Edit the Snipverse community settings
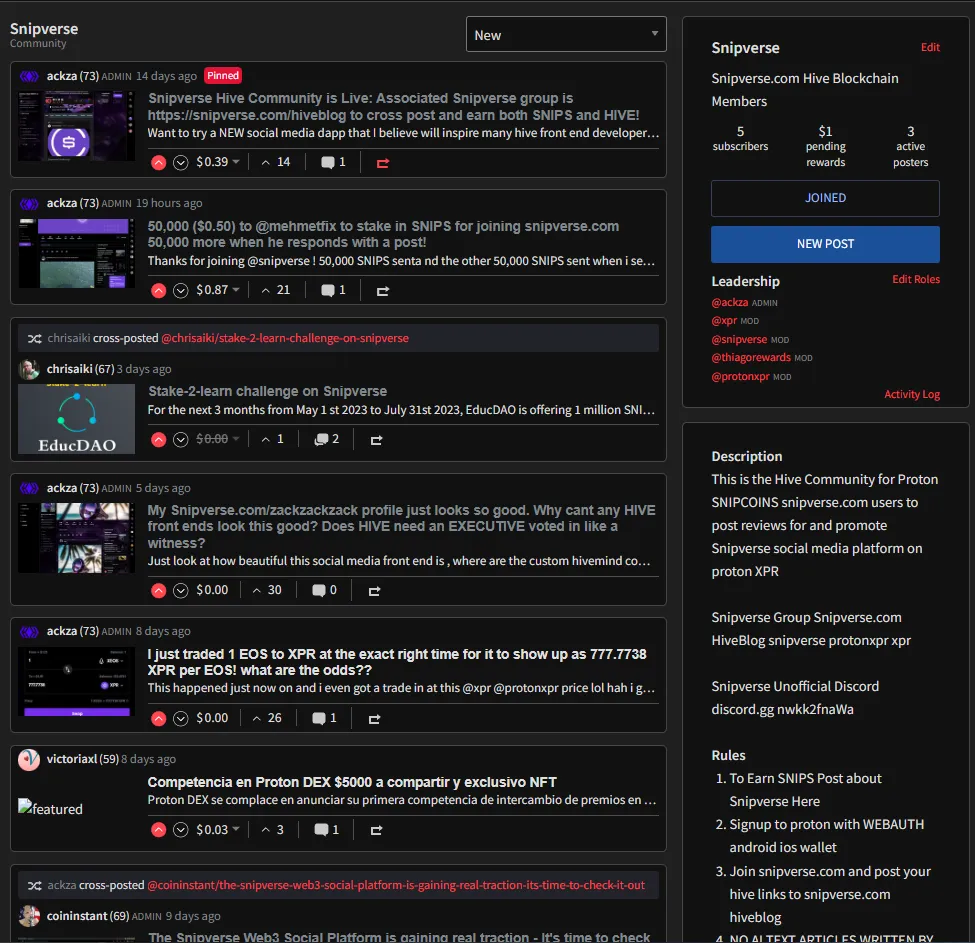 coord(930,47)
